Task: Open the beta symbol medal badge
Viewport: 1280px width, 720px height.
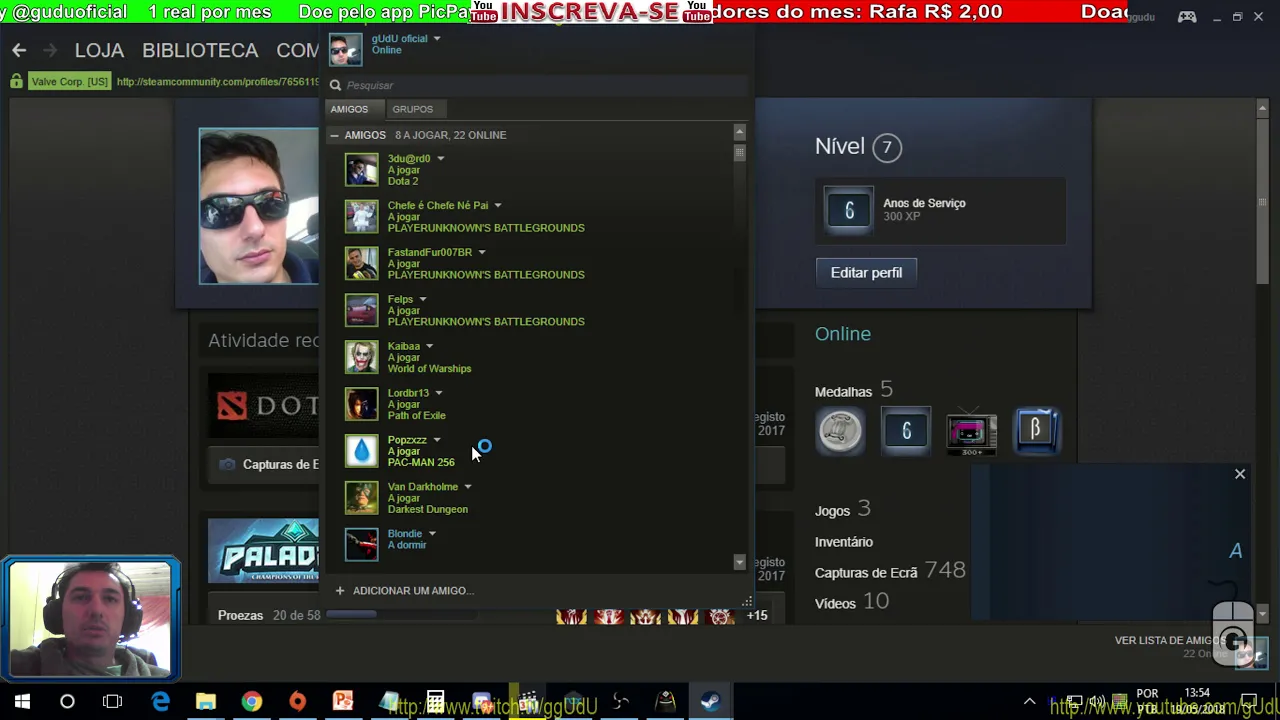Action: 1036,431
